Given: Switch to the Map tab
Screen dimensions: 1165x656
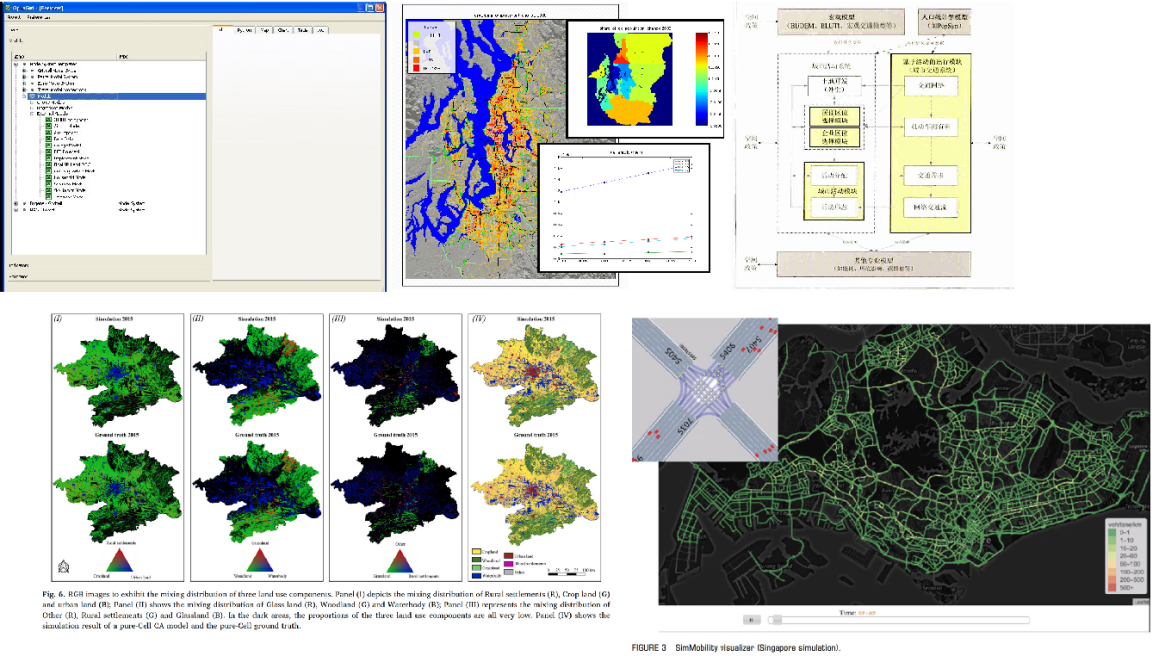Looking at the screenshot, I should 264,30.
